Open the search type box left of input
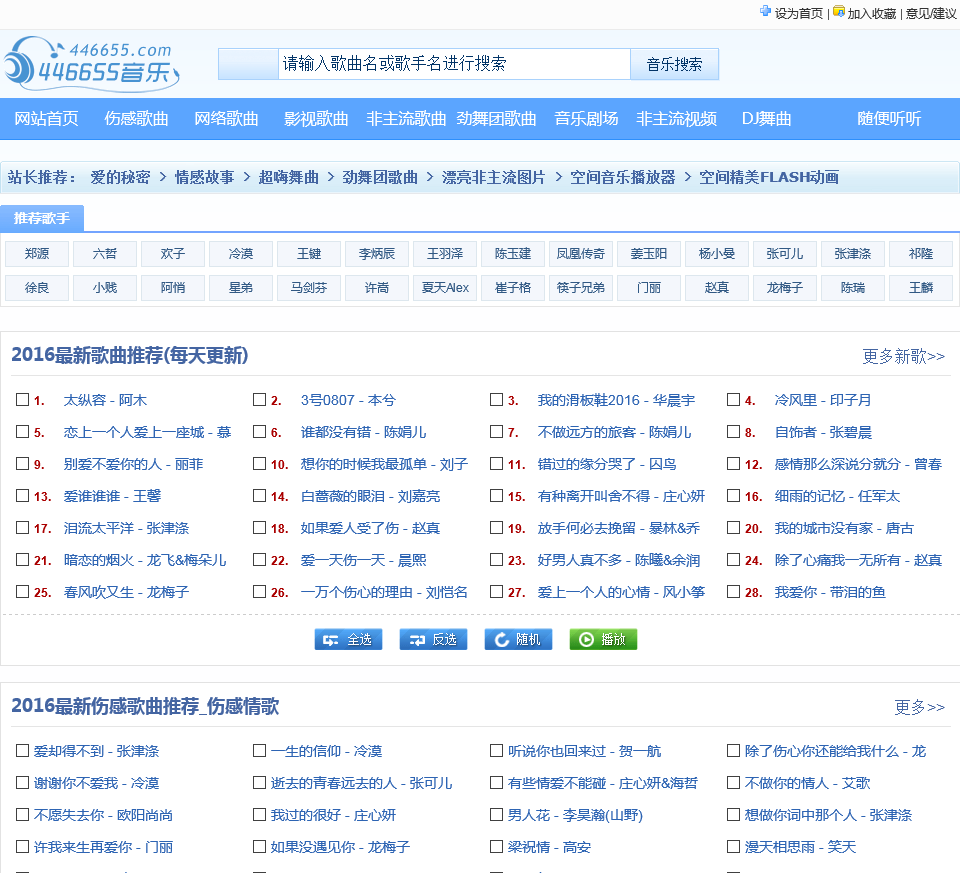 [249, 64]
